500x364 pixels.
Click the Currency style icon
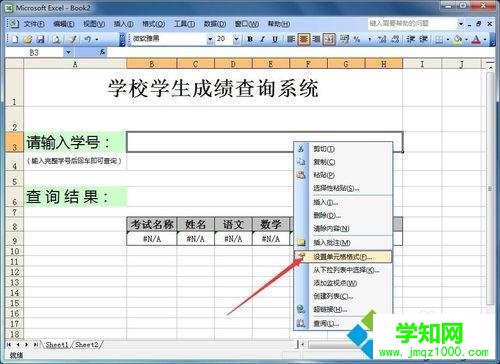(344, 39)
